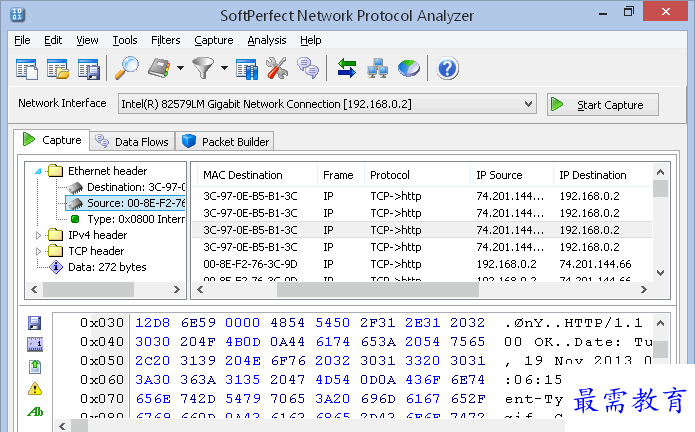Collapse the Ethernet header tree node
This screenshot has height=432, width=695.
[39, 171]
